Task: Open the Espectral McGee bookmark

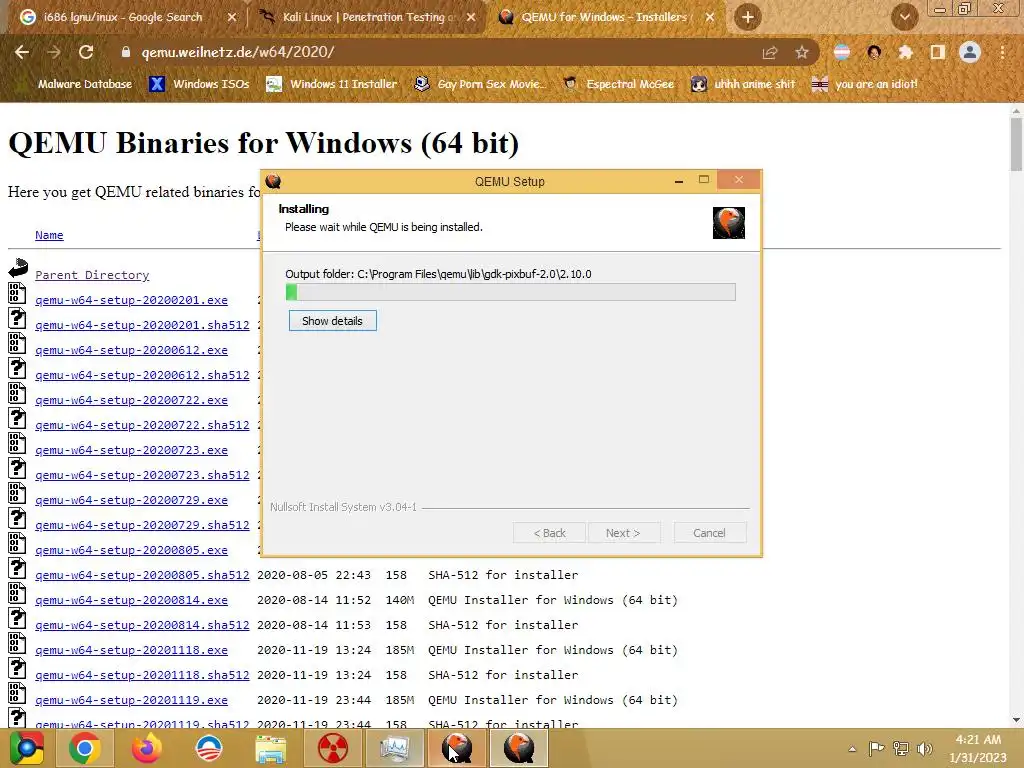Action: [x=619, y=84]
